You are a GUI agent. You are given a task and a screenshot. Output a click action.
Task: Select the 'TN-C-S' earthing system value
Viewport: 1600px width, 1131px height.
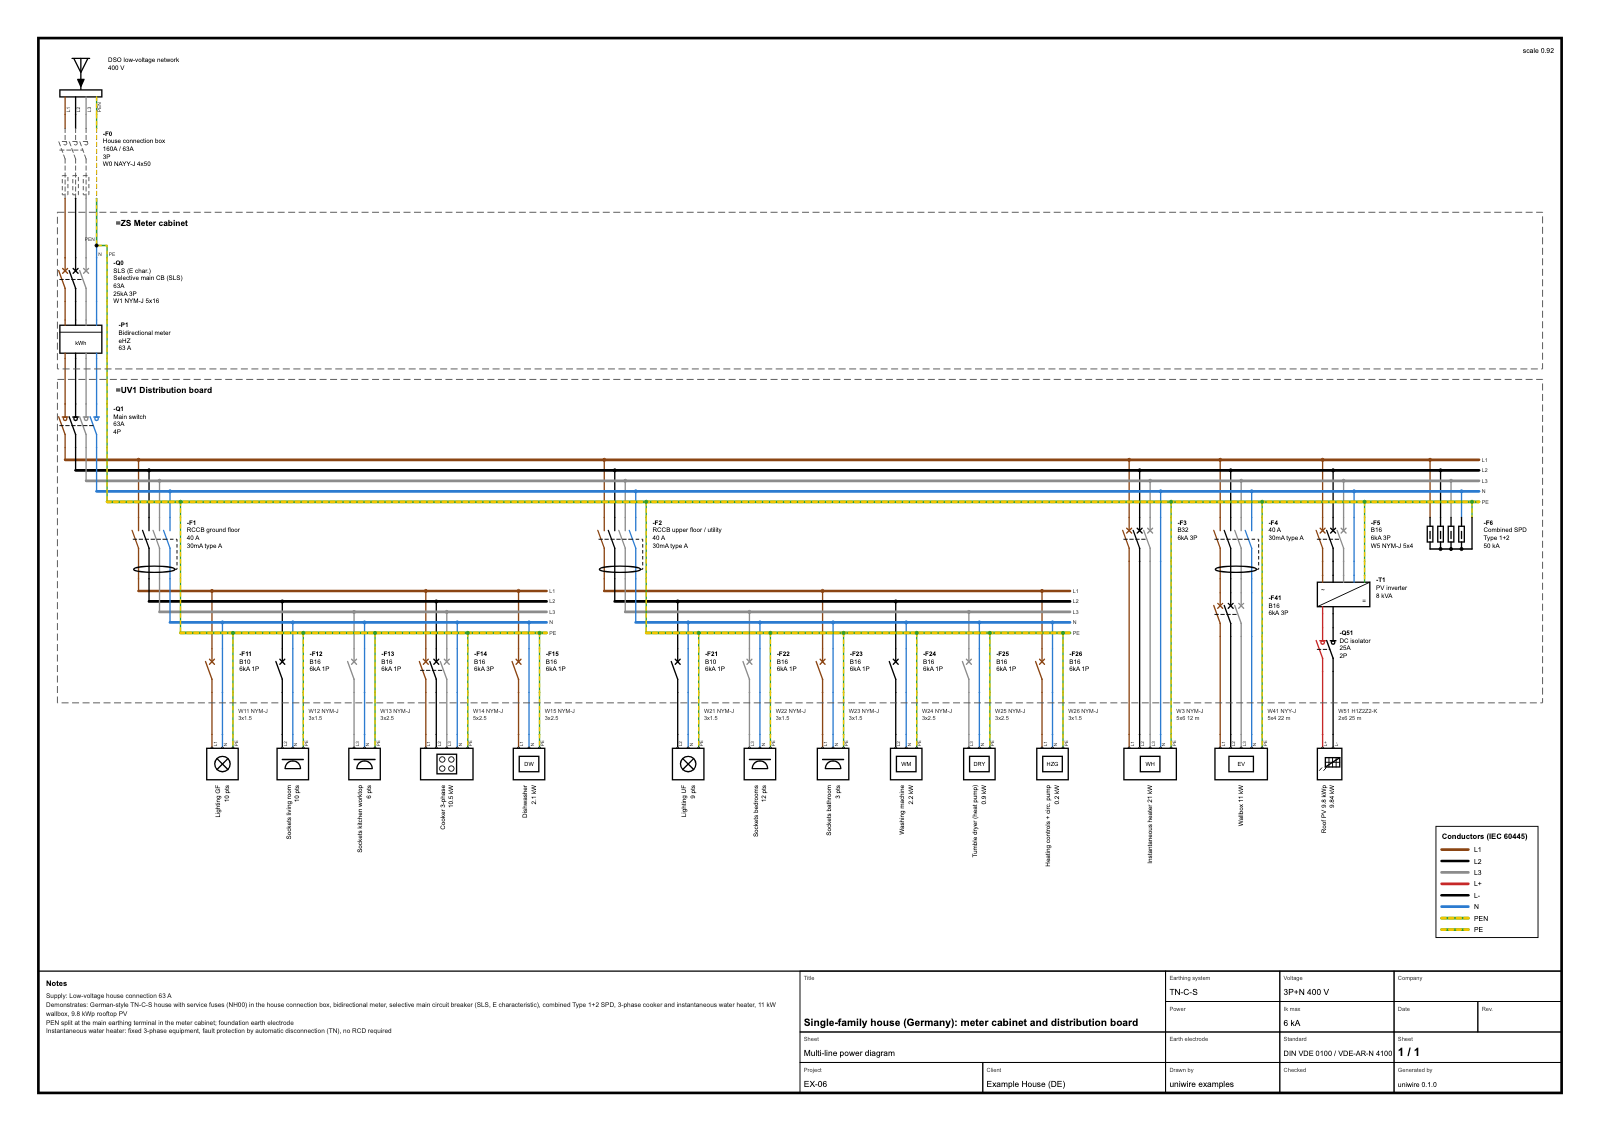[1183, 992]
